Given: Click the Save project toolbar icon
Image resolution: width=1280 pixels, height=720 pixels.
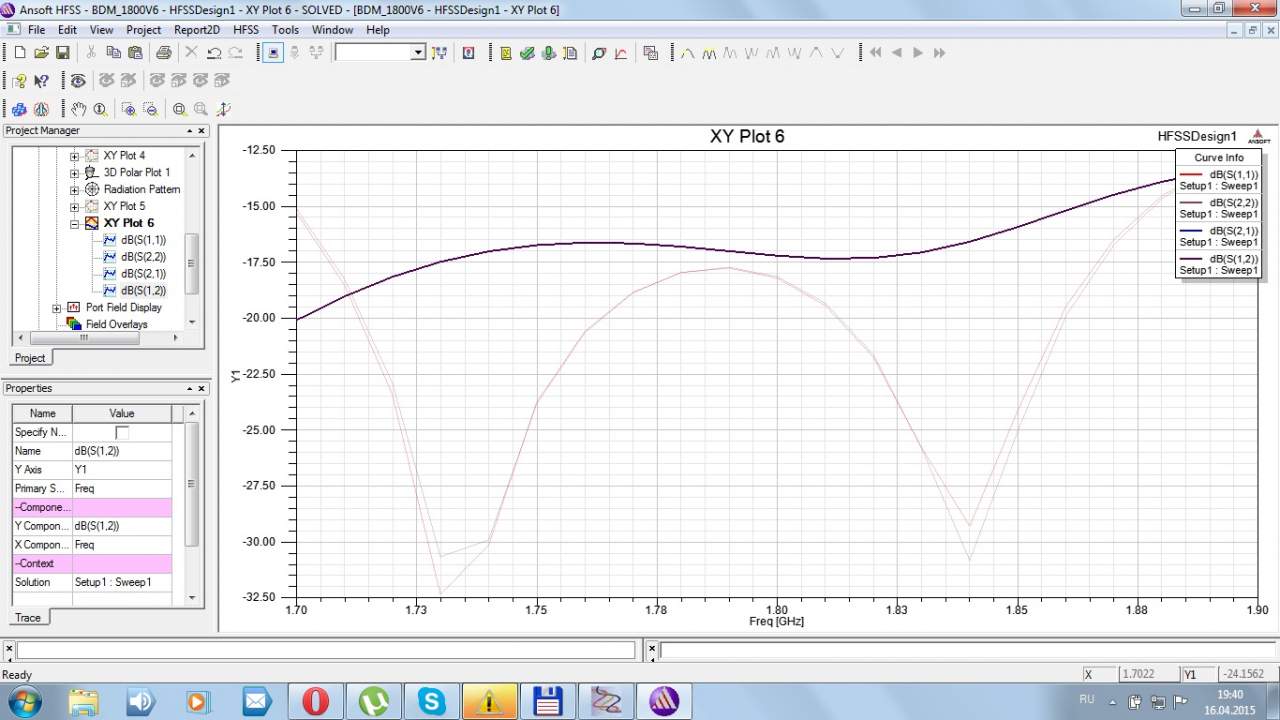Looking at the screenshot, I should point(62,53).
